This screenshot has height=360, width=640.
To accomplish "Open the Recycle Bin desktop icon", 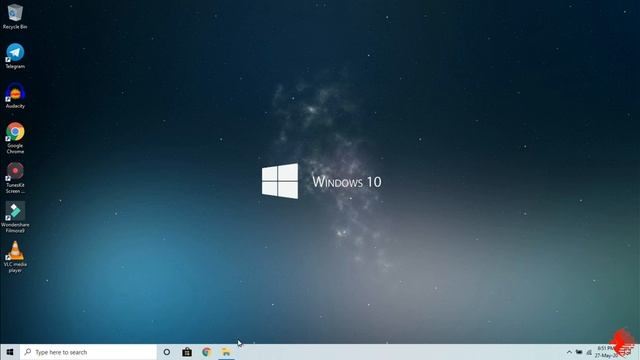I will pyautogui.click(x=15, y=16).
